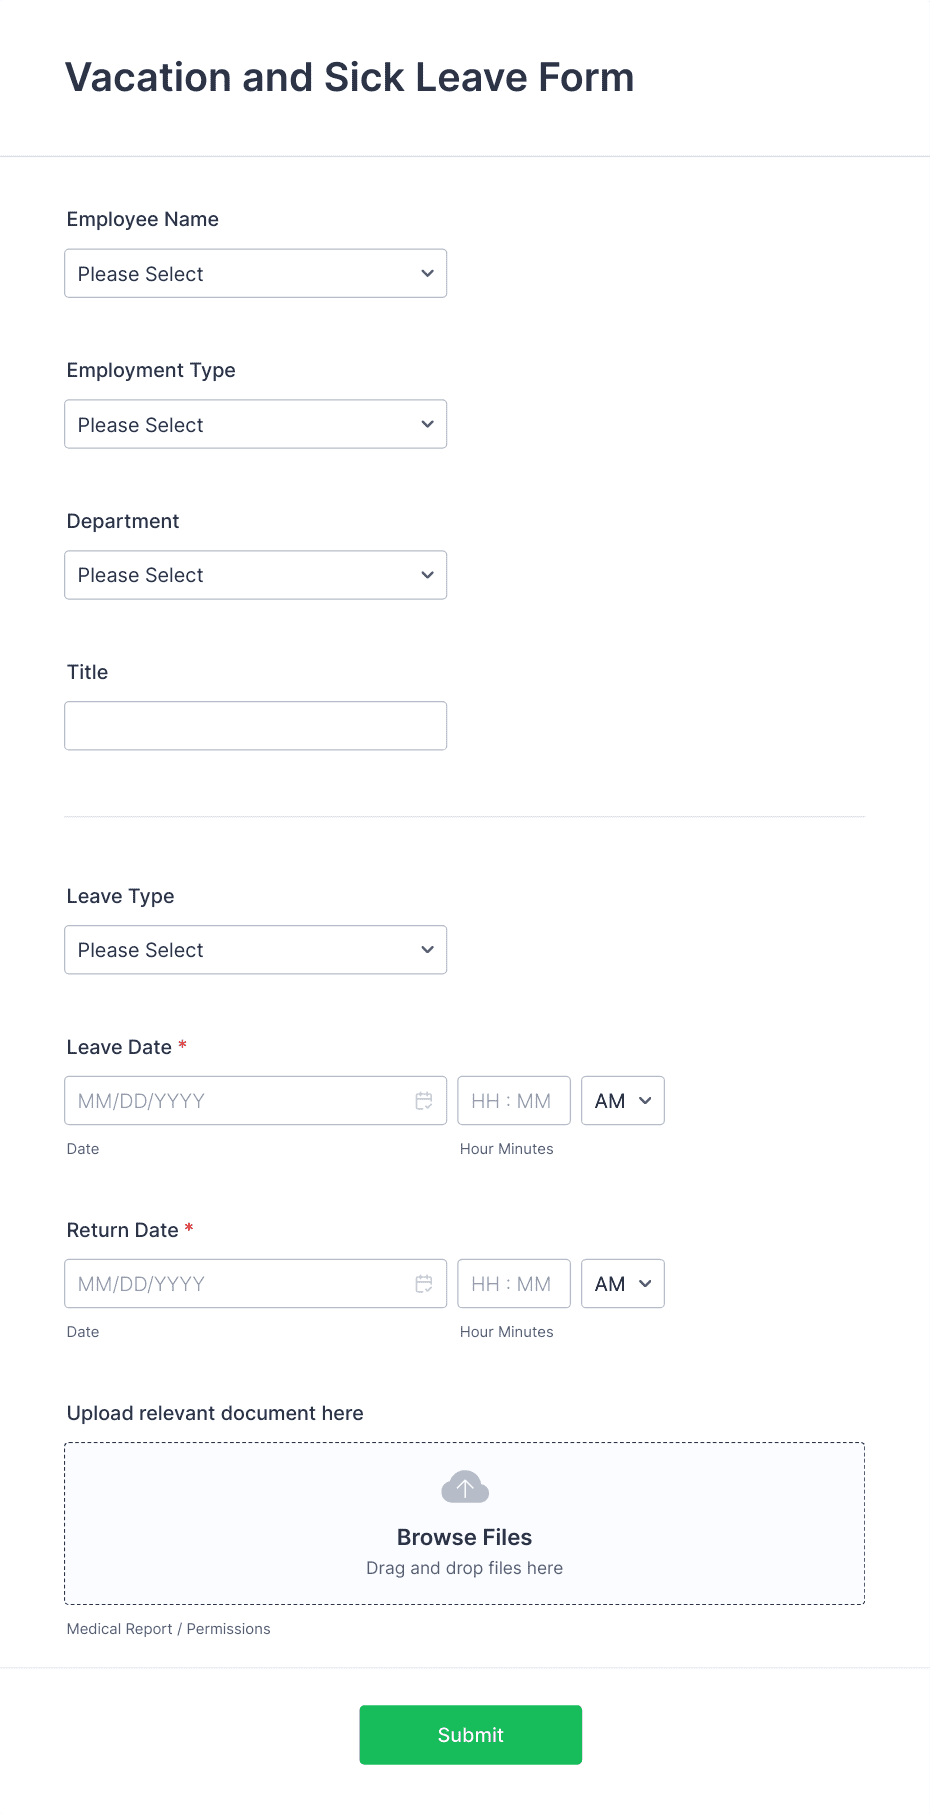Click the cloud upload icon
Screen dimensions: 930x1814
click(x=464, y=1486)
